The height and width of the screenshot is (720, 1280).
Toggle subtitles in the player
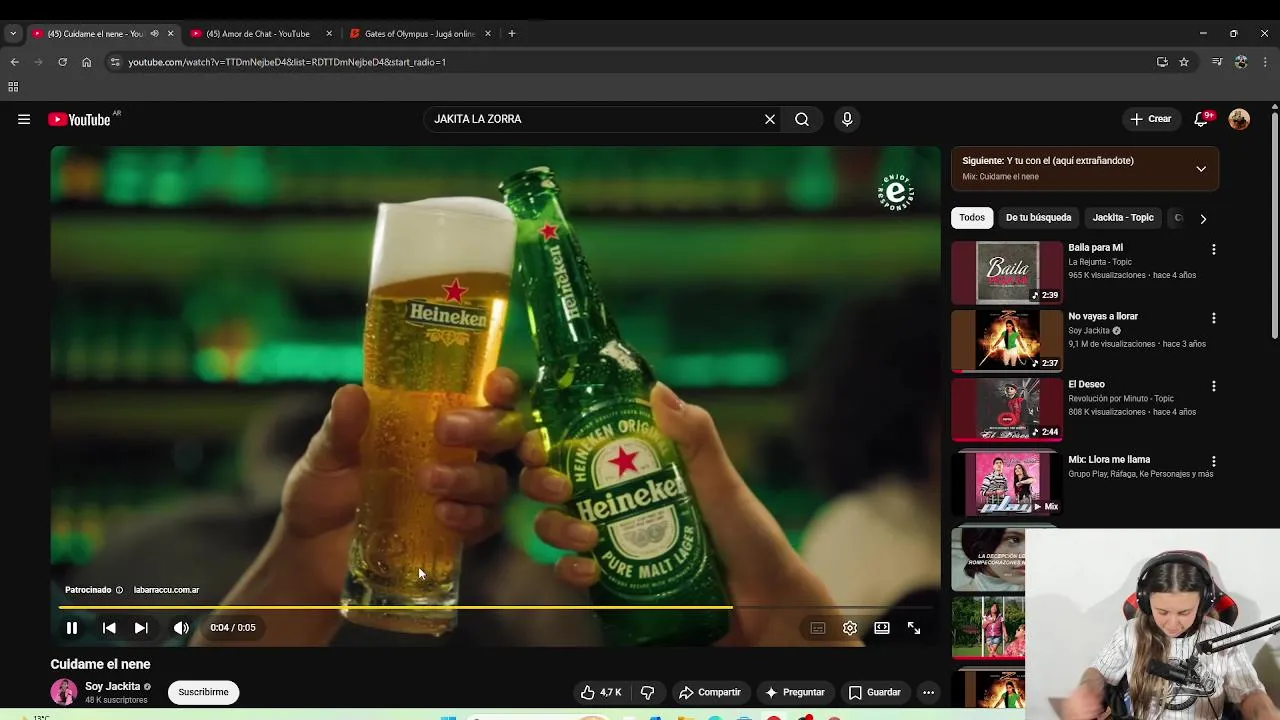tap(818, 628)
